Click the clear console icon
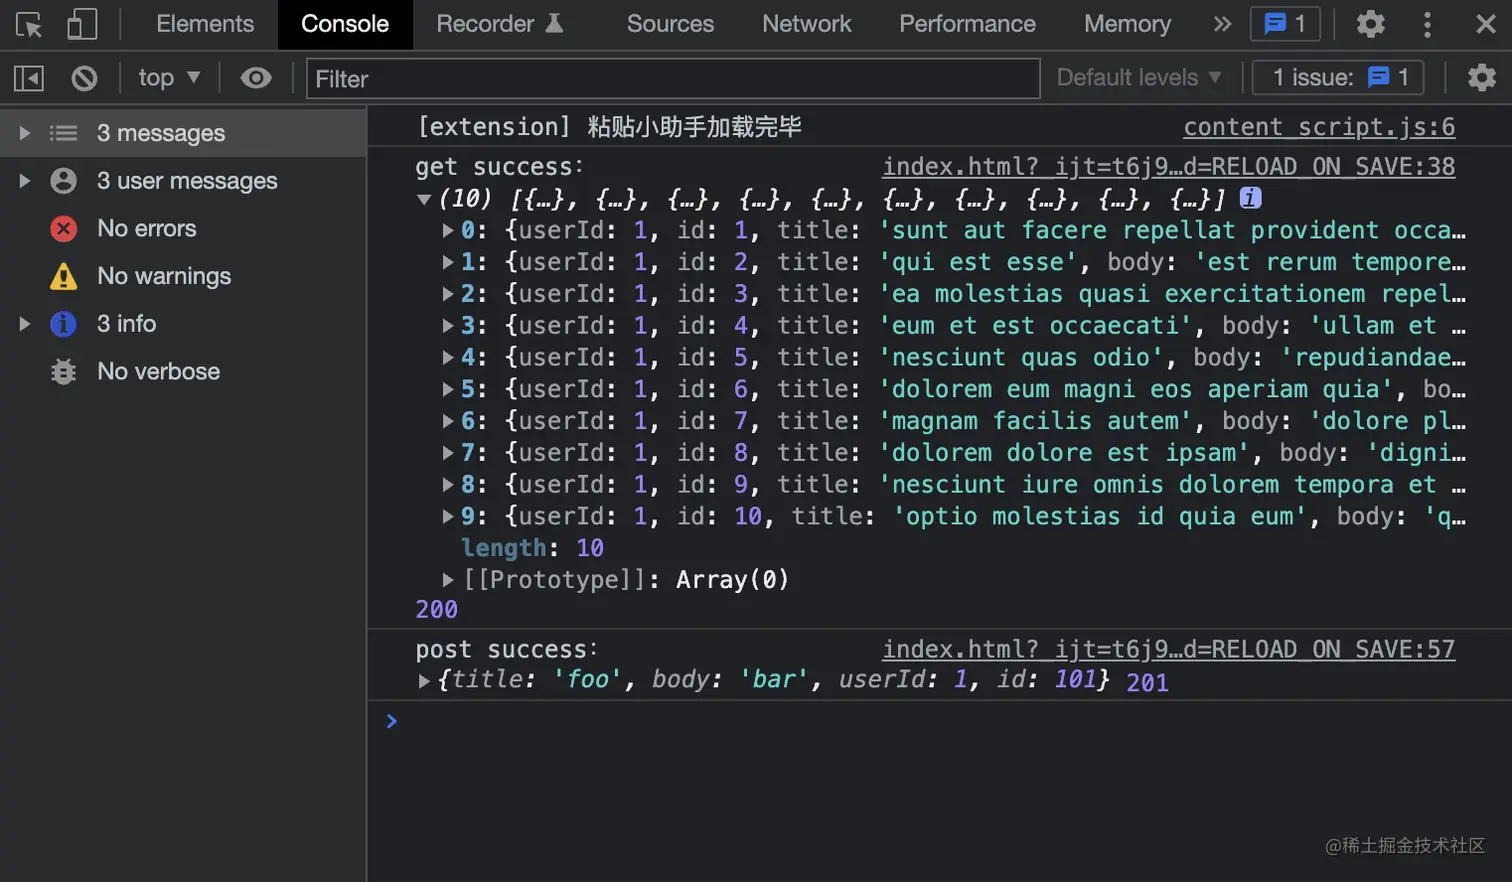The image size is (1512, 882). [84, 78]
